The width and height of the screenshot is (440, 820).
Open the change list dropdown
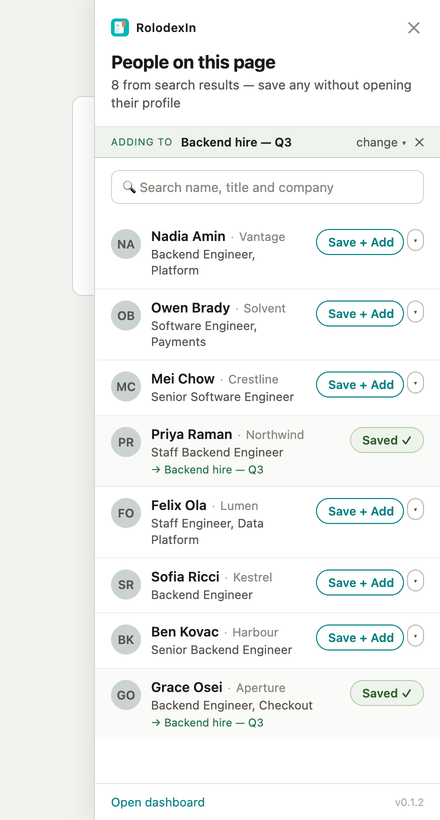pyautogui.click(x=381, y=142)
